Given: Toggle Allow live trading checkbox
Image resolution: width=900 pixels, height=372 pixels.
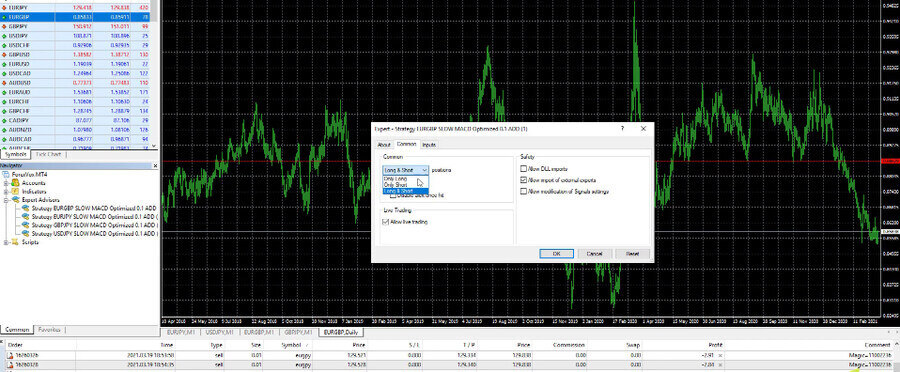Looking at the screenshot, I should (386, 222).
